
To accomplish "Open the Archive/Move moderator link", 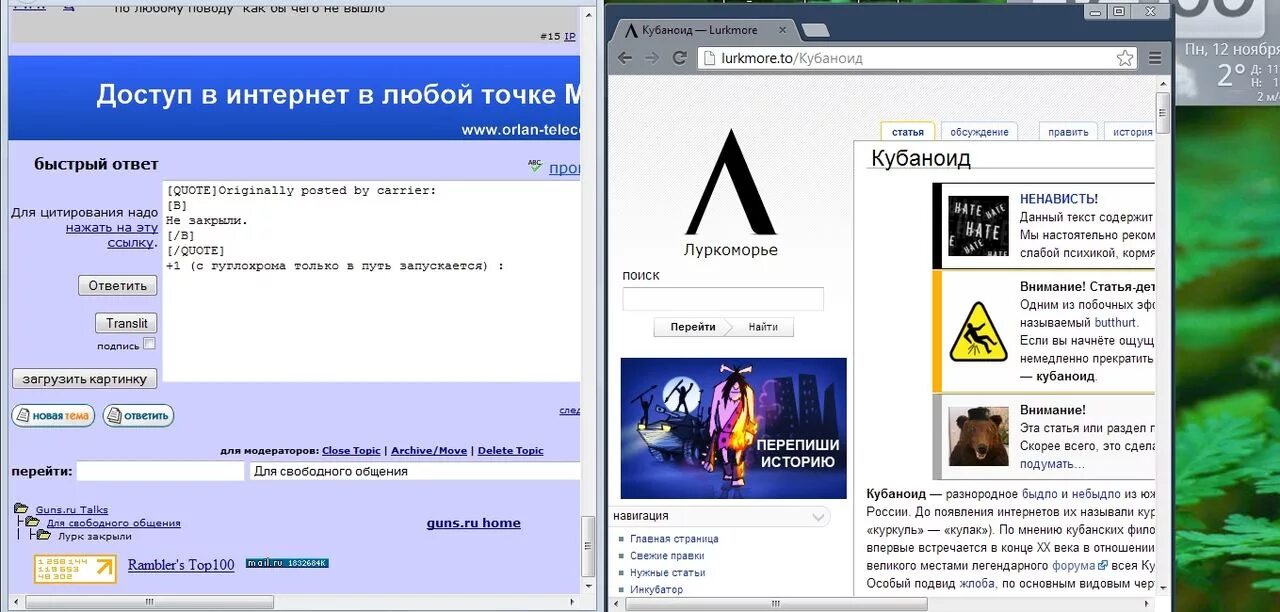I will tap(429, 451).
